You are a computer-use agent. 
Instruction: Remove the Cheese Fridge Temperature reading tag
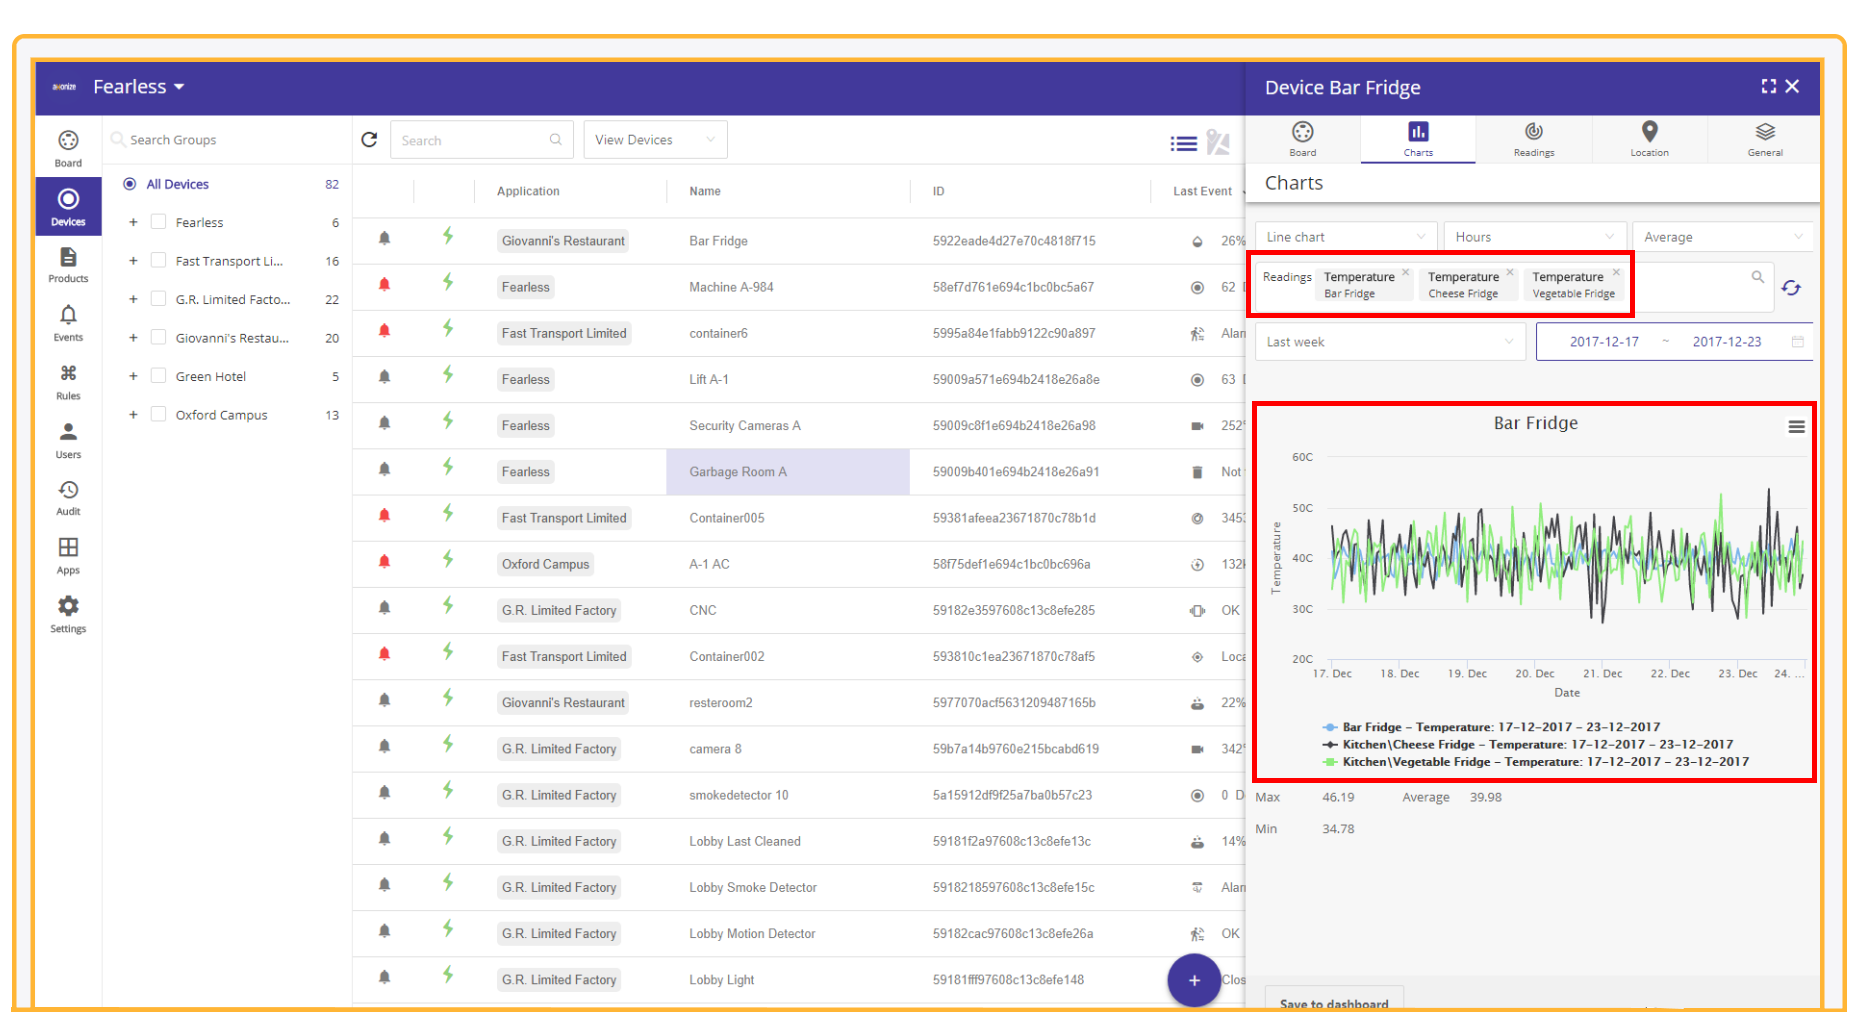click(1510, 272)
